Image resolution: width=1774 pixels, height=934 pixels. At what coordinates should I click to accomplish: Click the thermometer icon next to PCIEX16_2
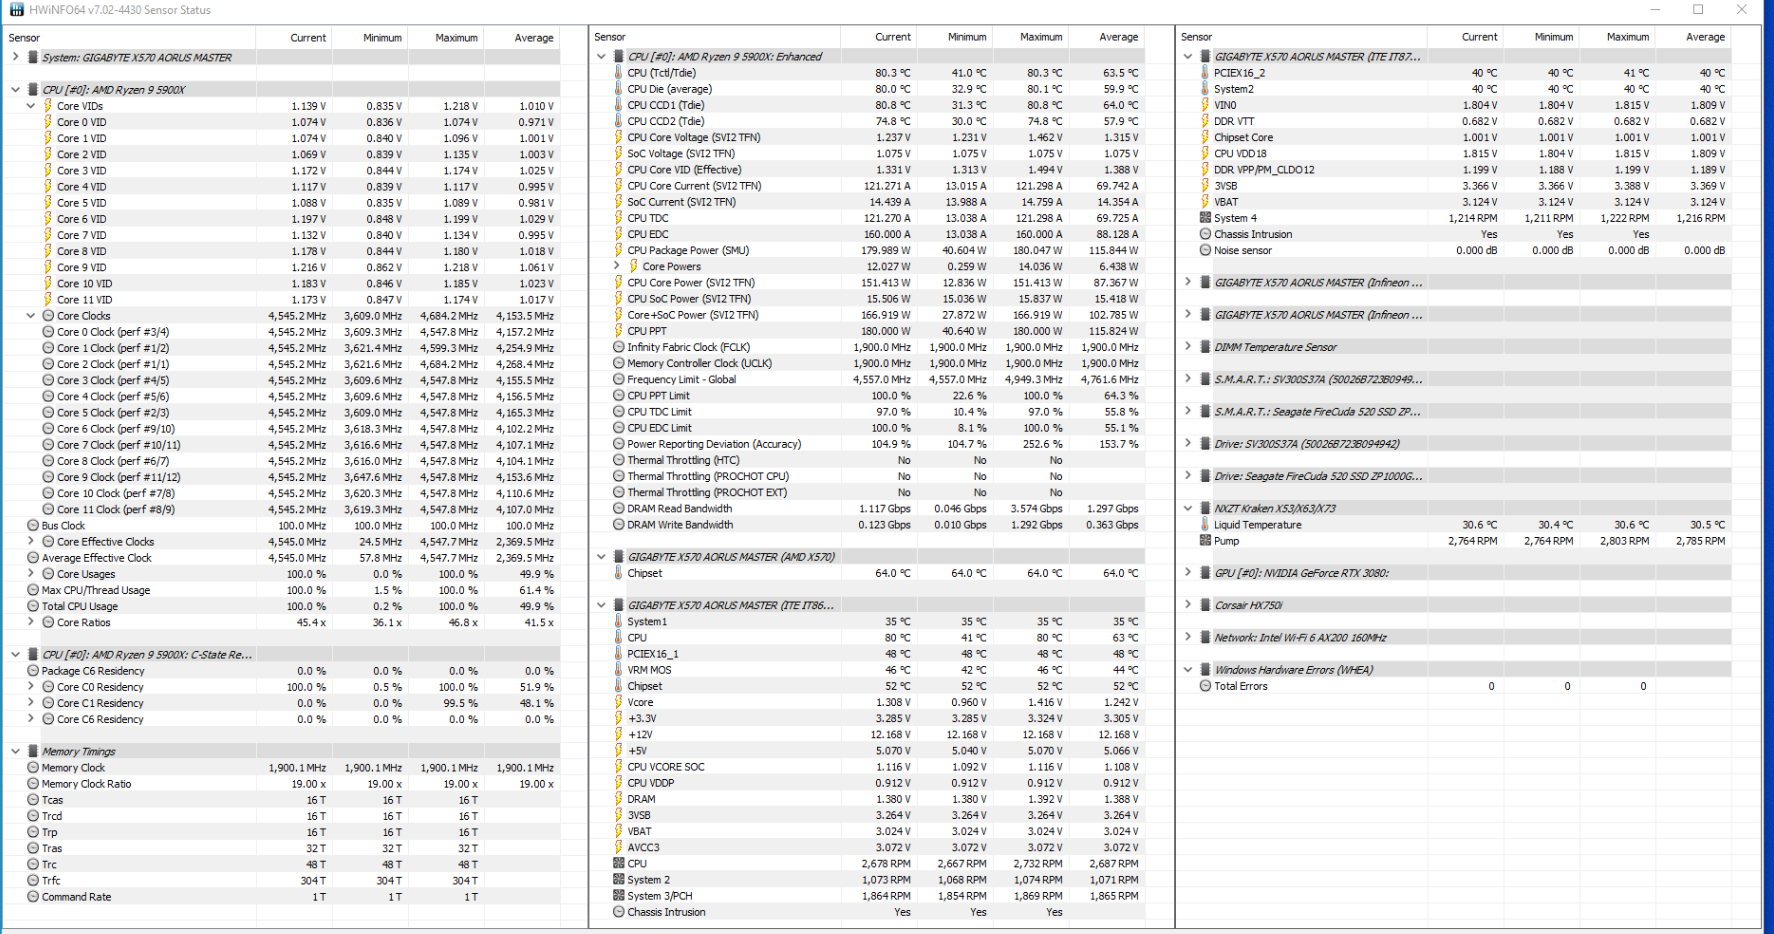[1205, 73]
